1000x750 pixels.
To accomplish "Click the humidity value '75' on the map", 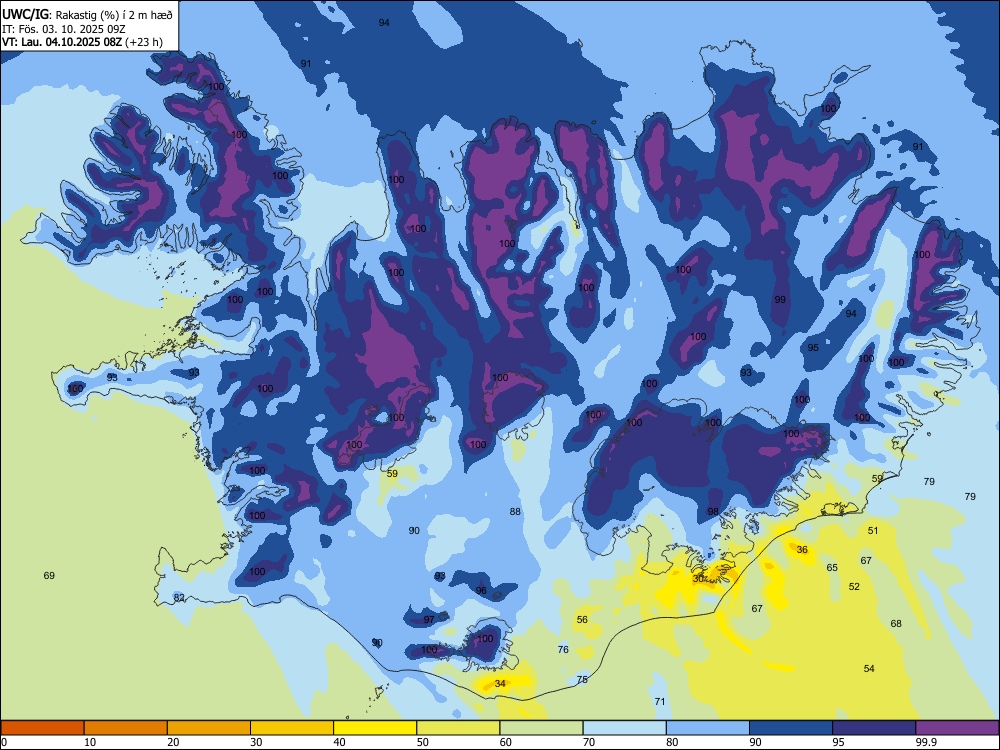I will [582, 680].
